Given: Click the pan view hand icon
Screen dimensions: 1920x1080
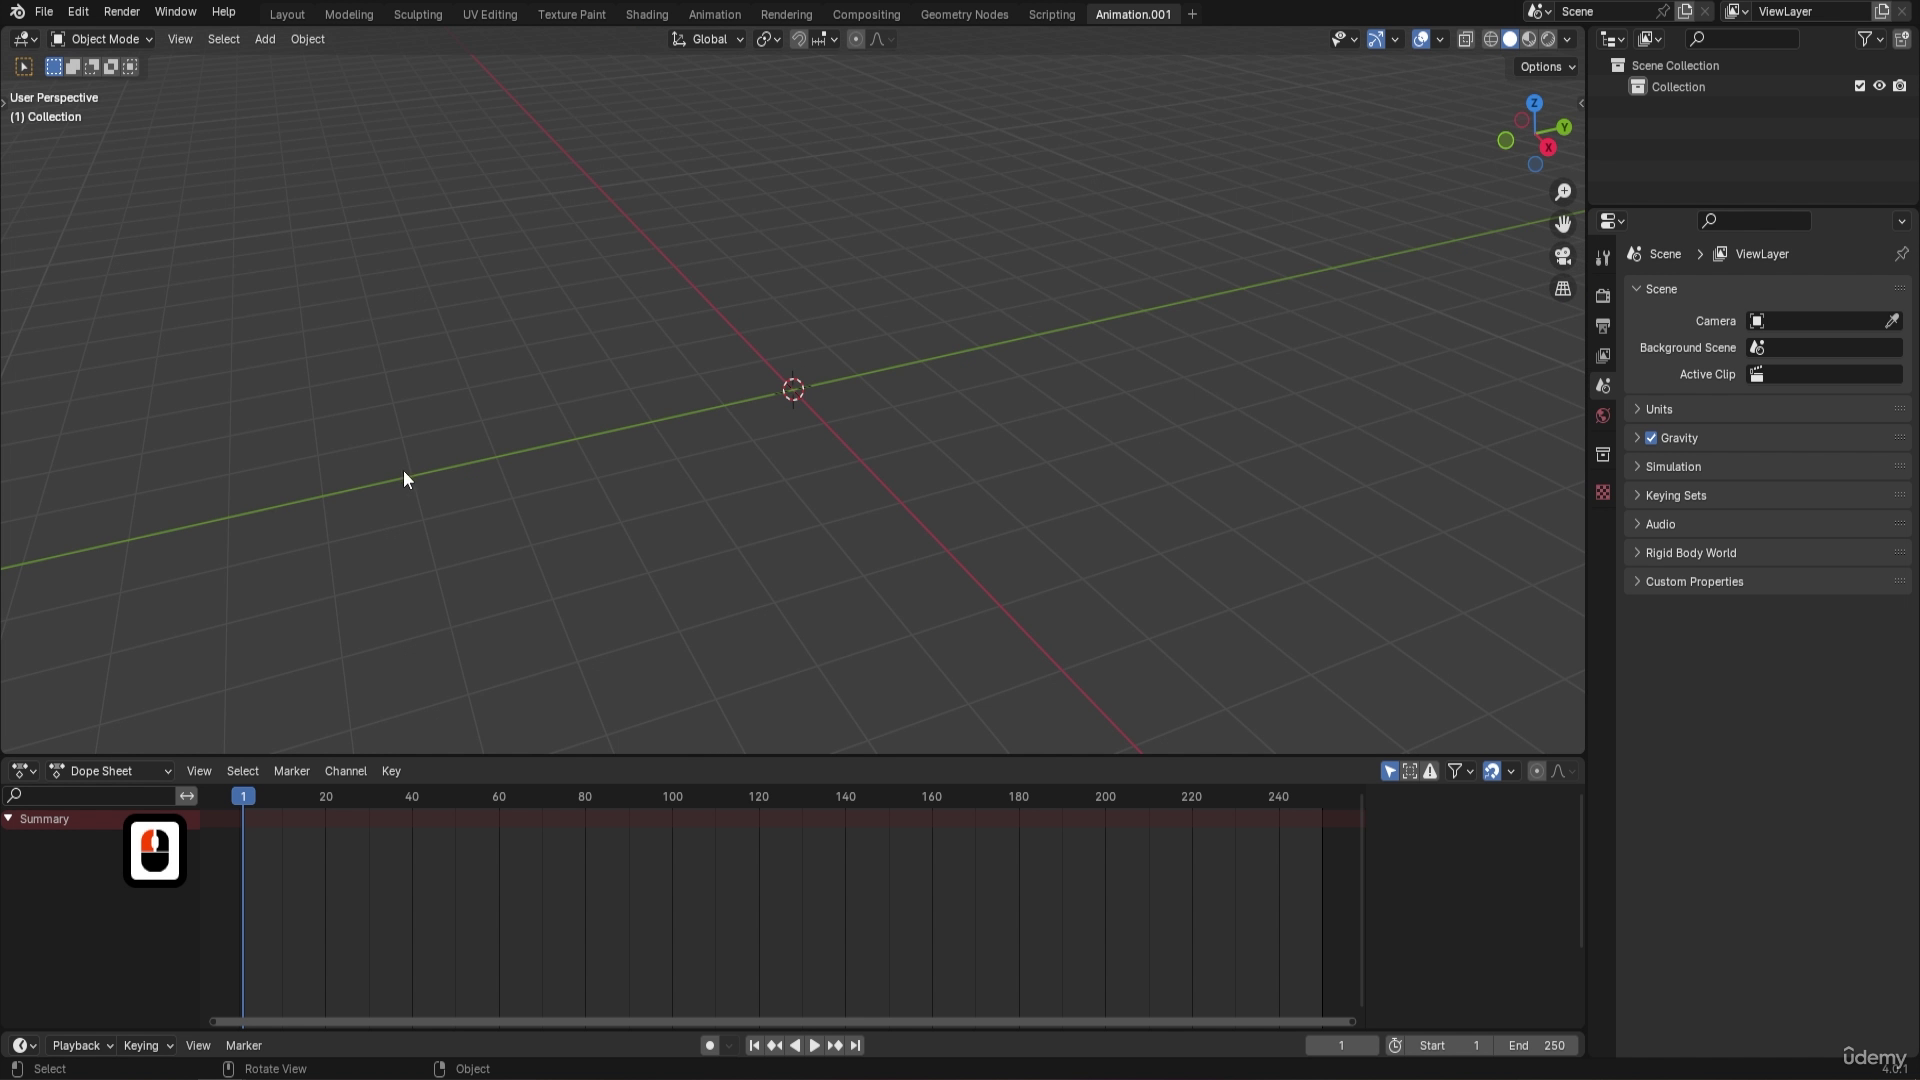Looking at the screenshot, I should 1563,224.
